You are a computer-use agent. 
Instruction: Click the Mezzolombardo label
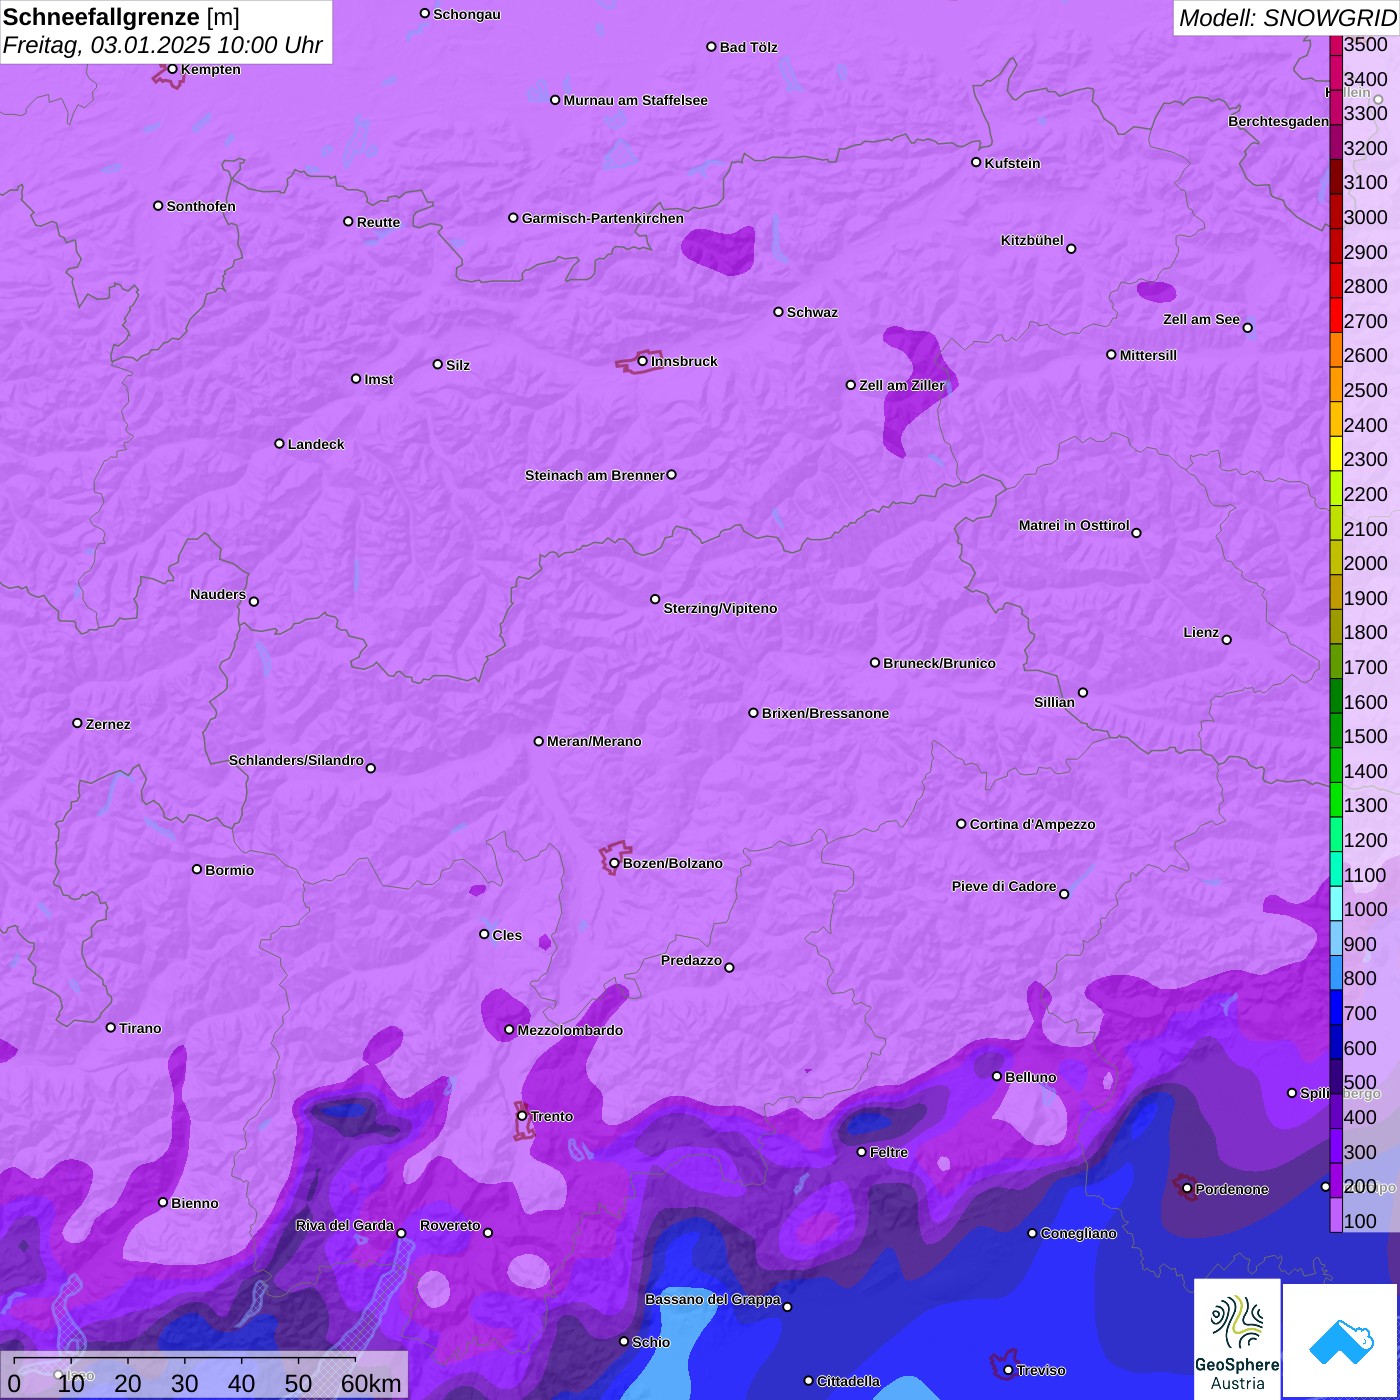point(571,1030)
